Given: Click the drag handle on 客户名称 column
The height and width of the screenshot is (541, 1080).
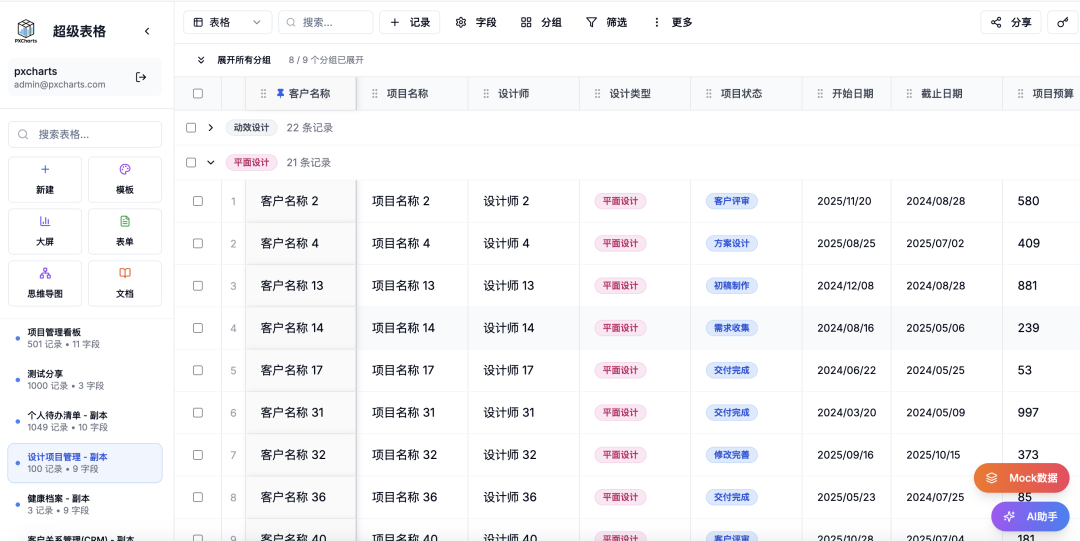Looking at the screenshot, I should [x=263, y=94].
